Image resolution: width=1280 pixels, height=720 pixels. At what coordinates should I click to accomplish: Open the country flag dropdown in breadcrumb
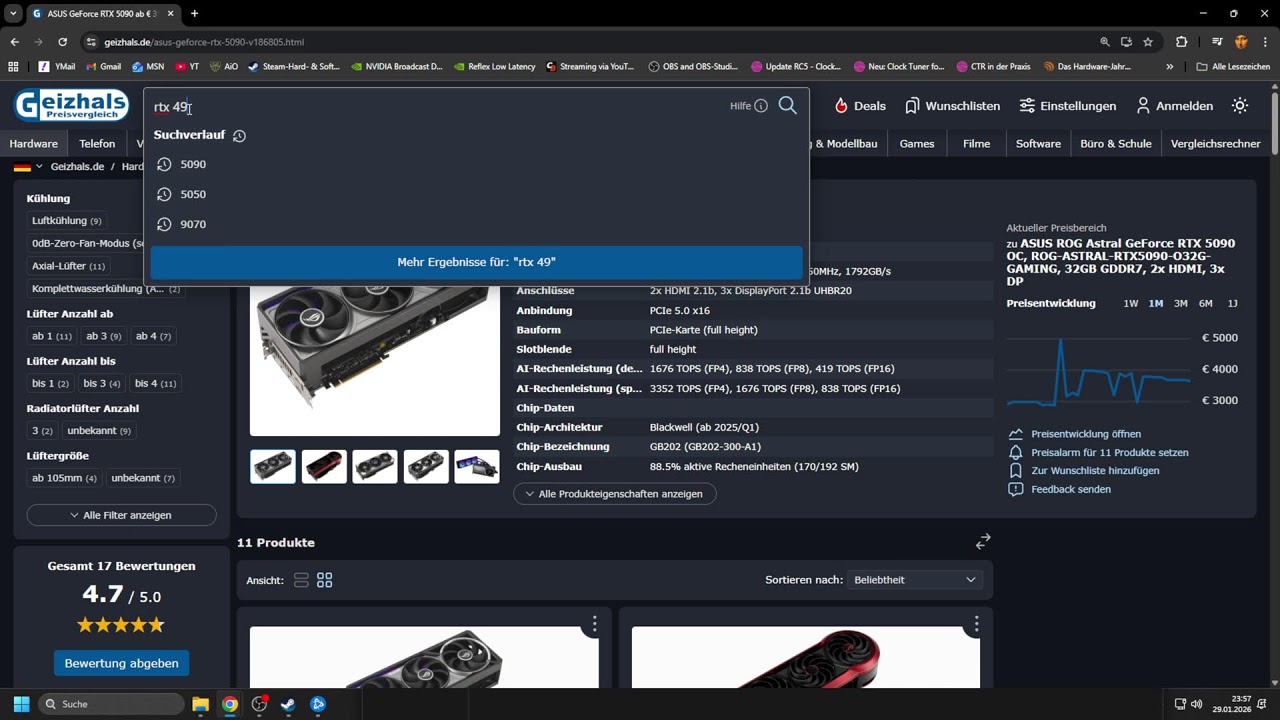click(x=28, y=167)
